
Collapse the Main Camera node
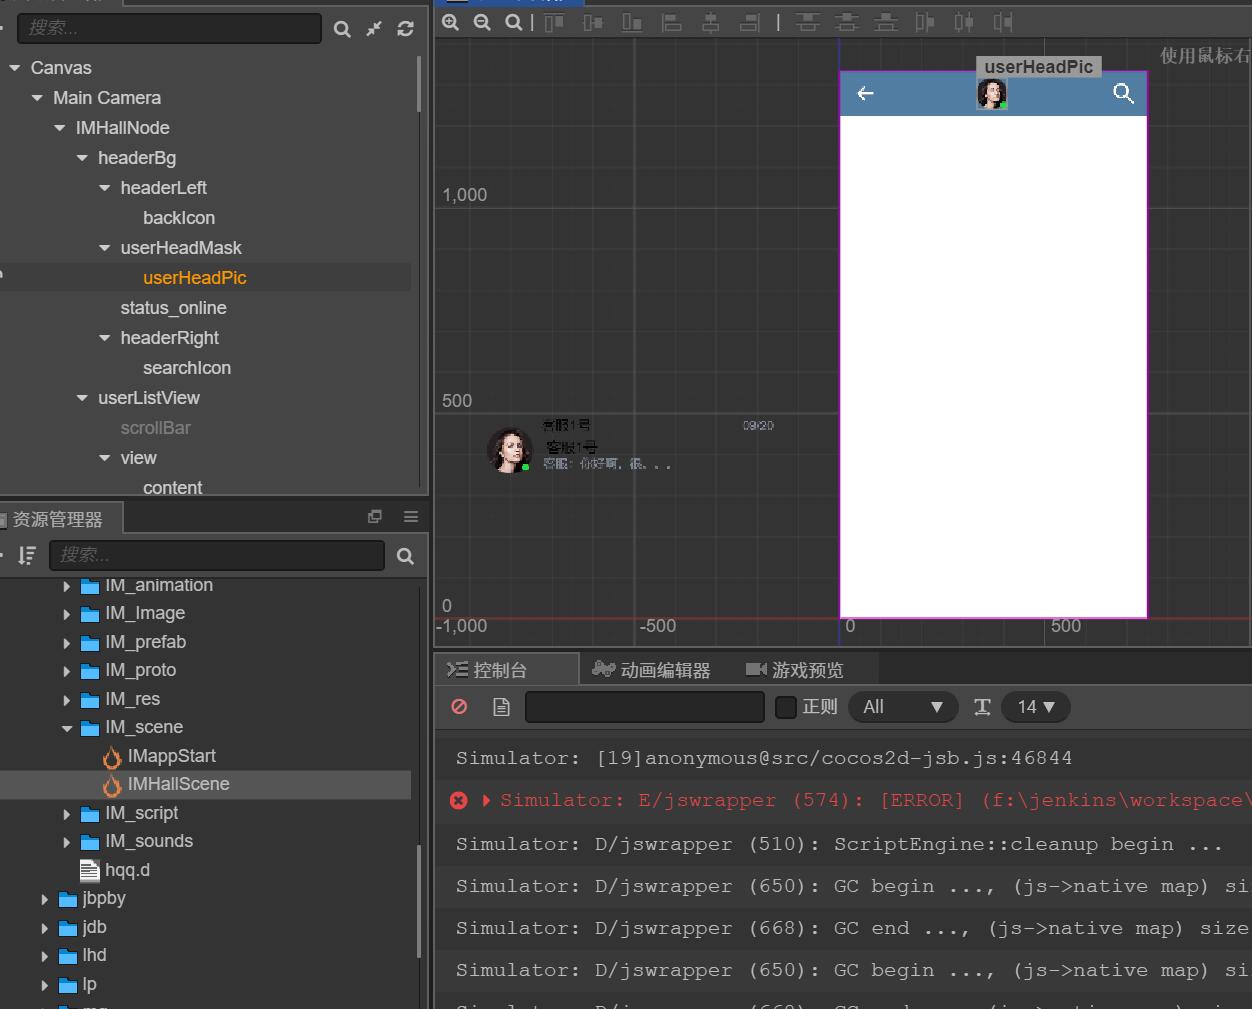click(37, 98)
